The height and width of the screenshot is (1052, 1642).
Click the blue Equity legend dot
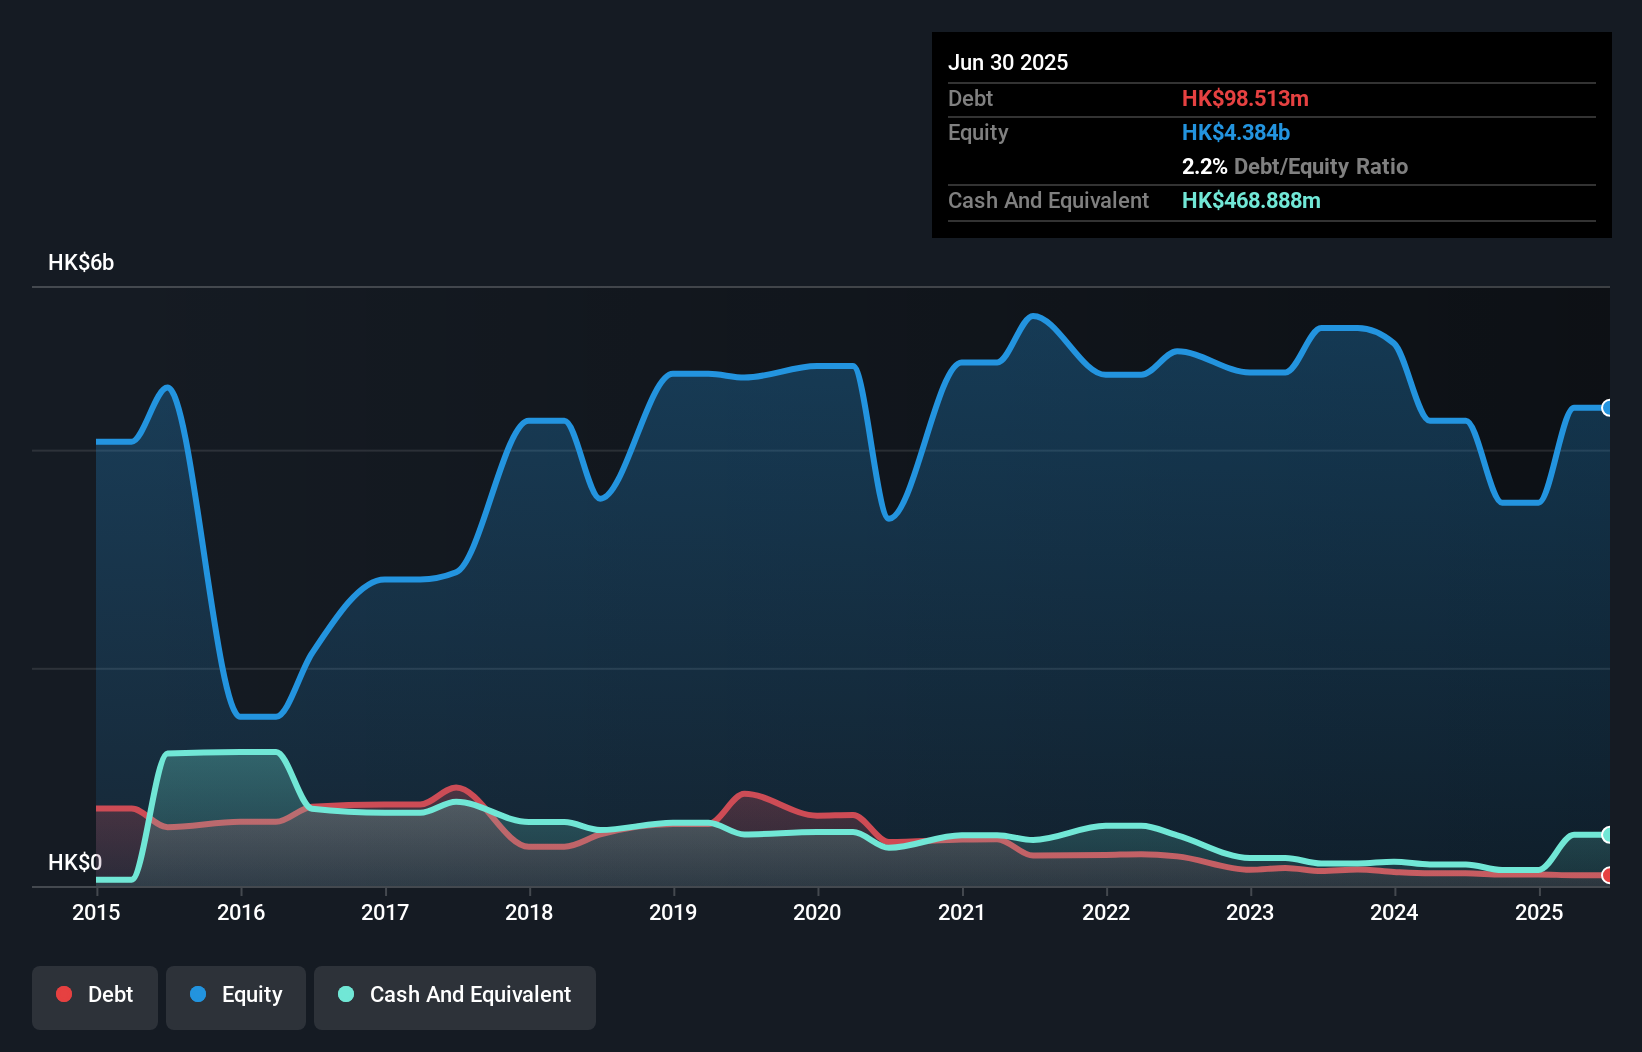coord(198,994)
